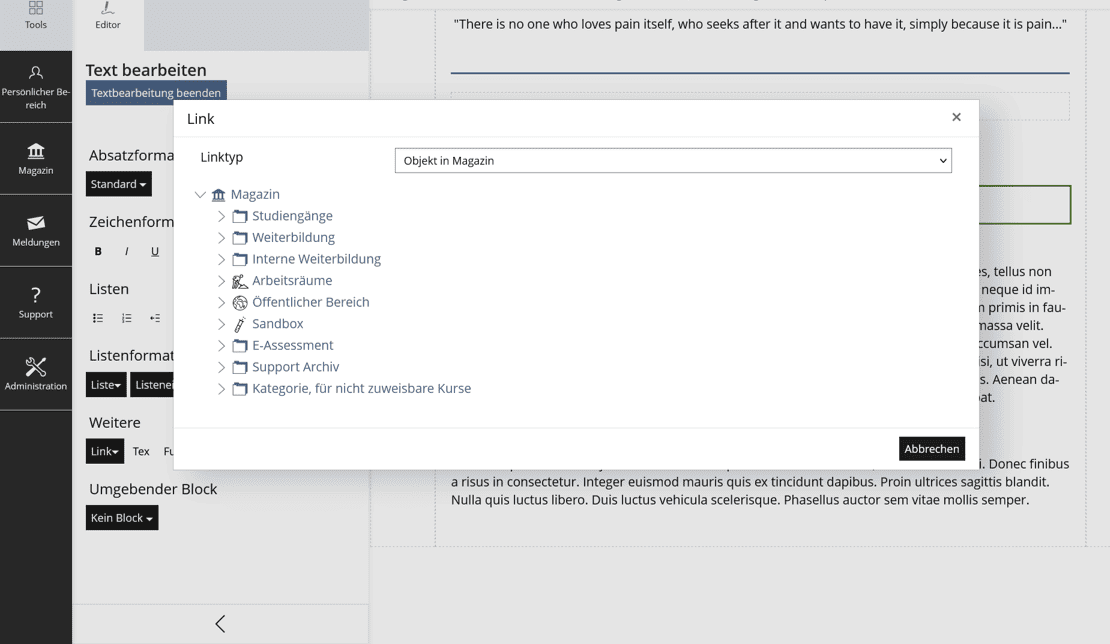This screenshot has width=1110, height=644.
Task: Open the Linktyp dropdown
Action: [x=673, y=161]
